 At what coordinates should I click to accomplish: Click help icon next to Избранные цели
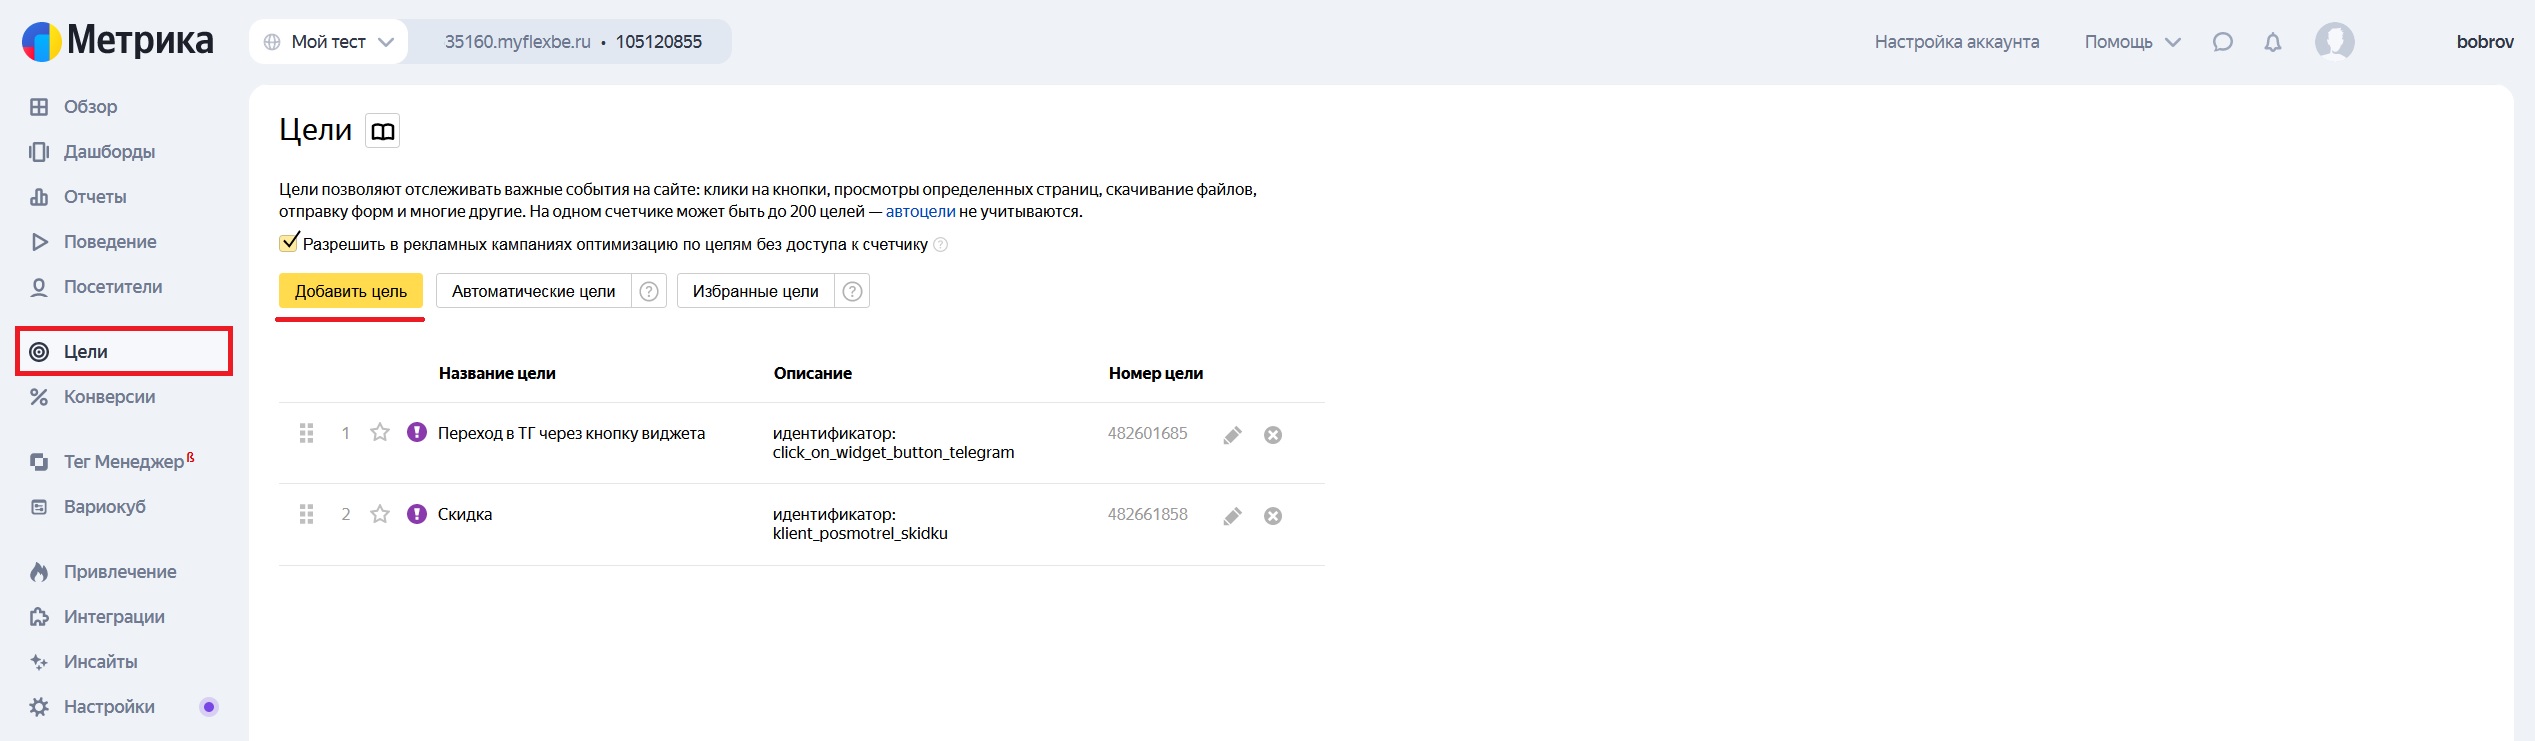(x=852, y=291)
